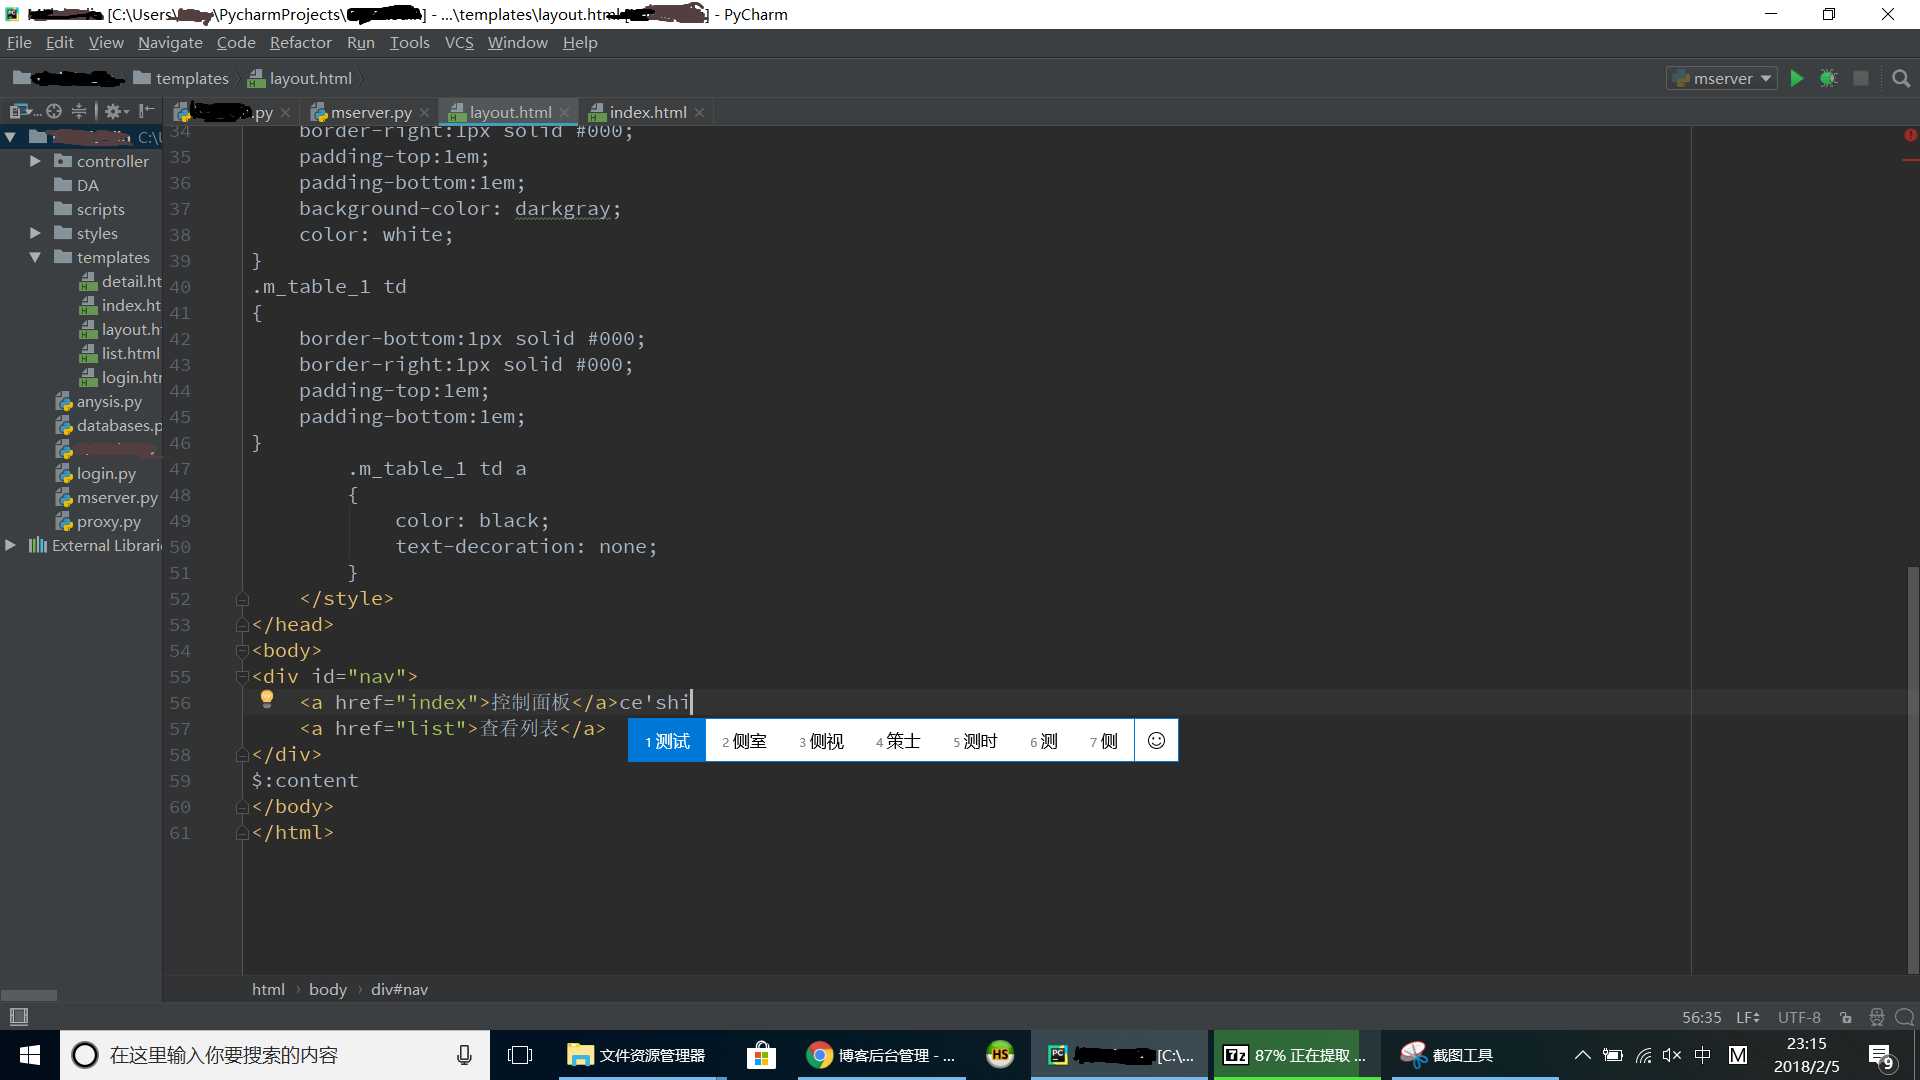Open the Project view selector dropdown
Screen dimensions: 1920x1080
(25, 111)
